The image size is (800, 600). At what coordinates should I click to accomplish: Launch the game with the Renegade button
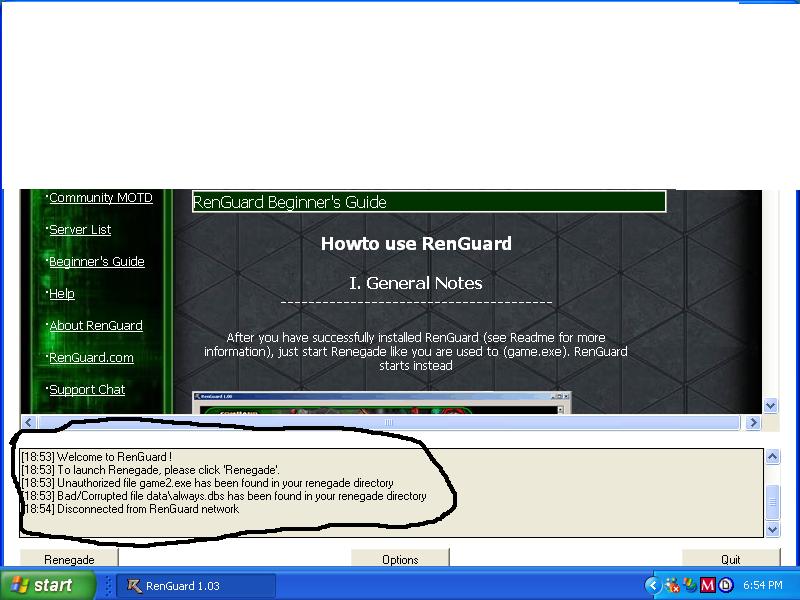[69, 559]
